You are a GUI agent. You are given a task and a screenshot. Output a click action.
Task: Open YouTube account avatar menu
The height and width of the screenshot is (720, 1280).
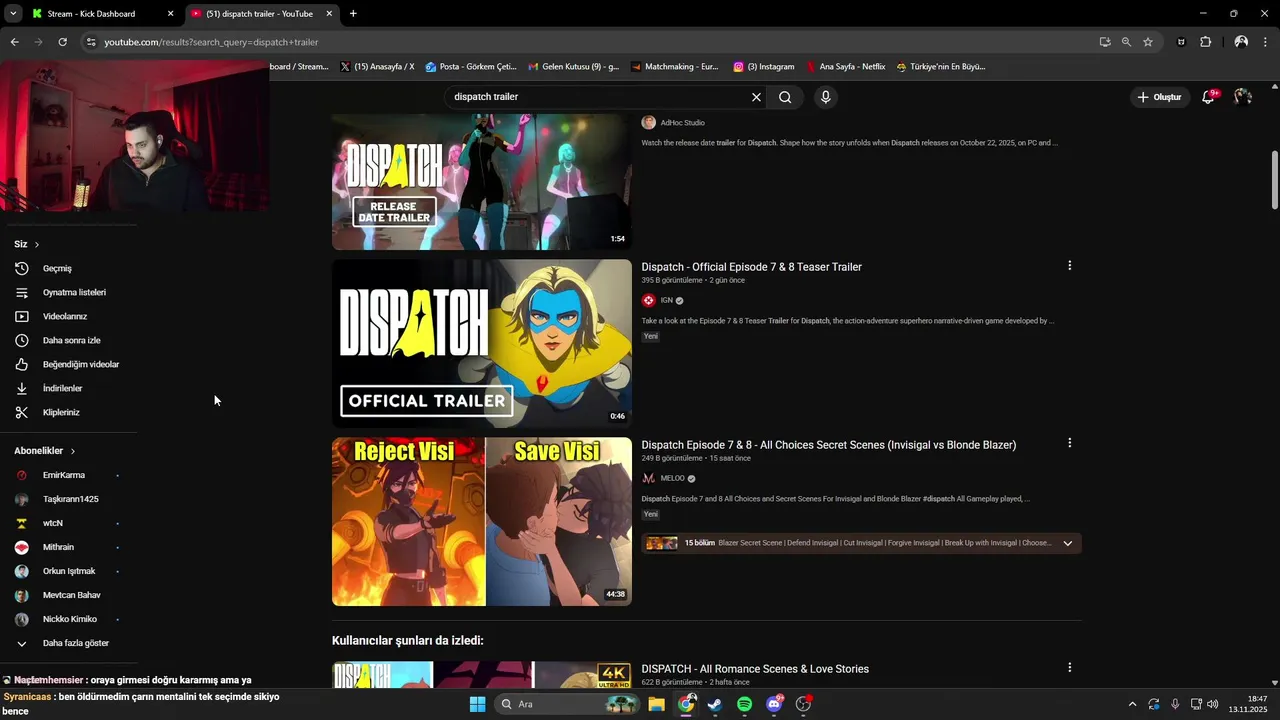click(1243, 97)
